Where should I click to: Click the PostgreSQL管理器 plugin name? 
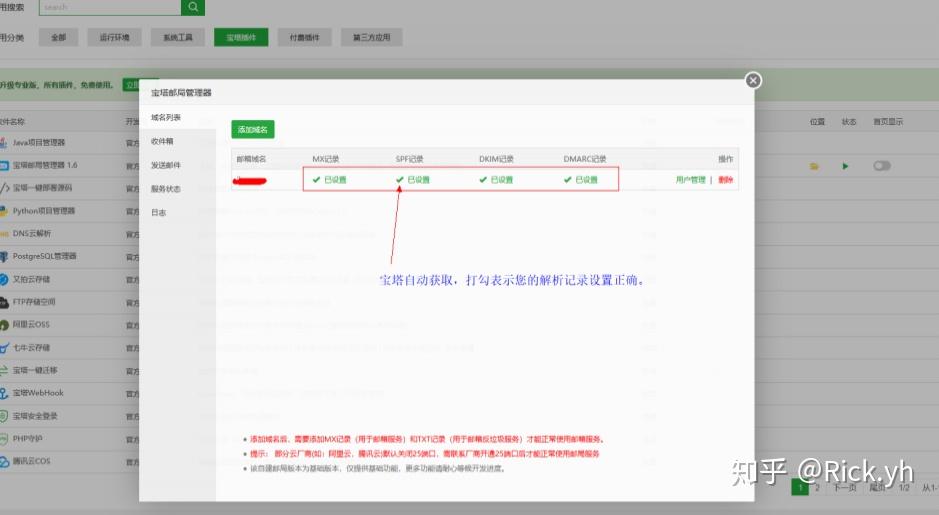[44, 256]
